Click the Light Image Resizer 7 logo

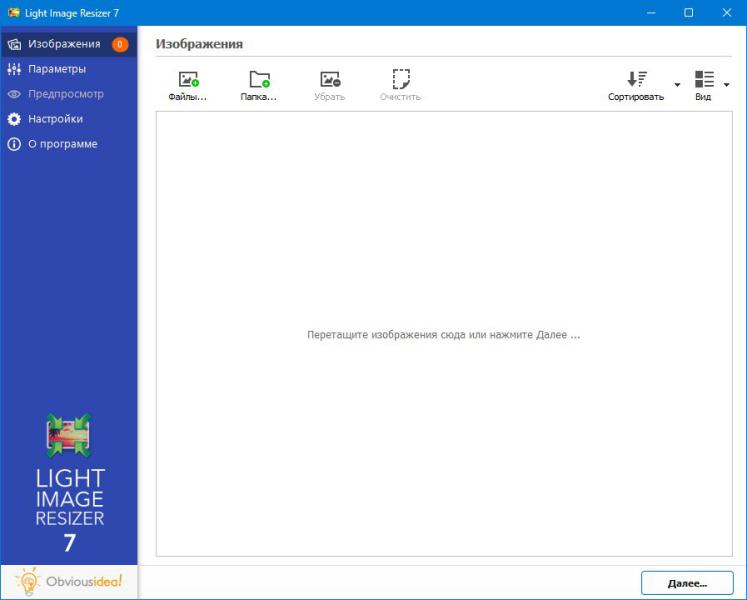point(69,480)
